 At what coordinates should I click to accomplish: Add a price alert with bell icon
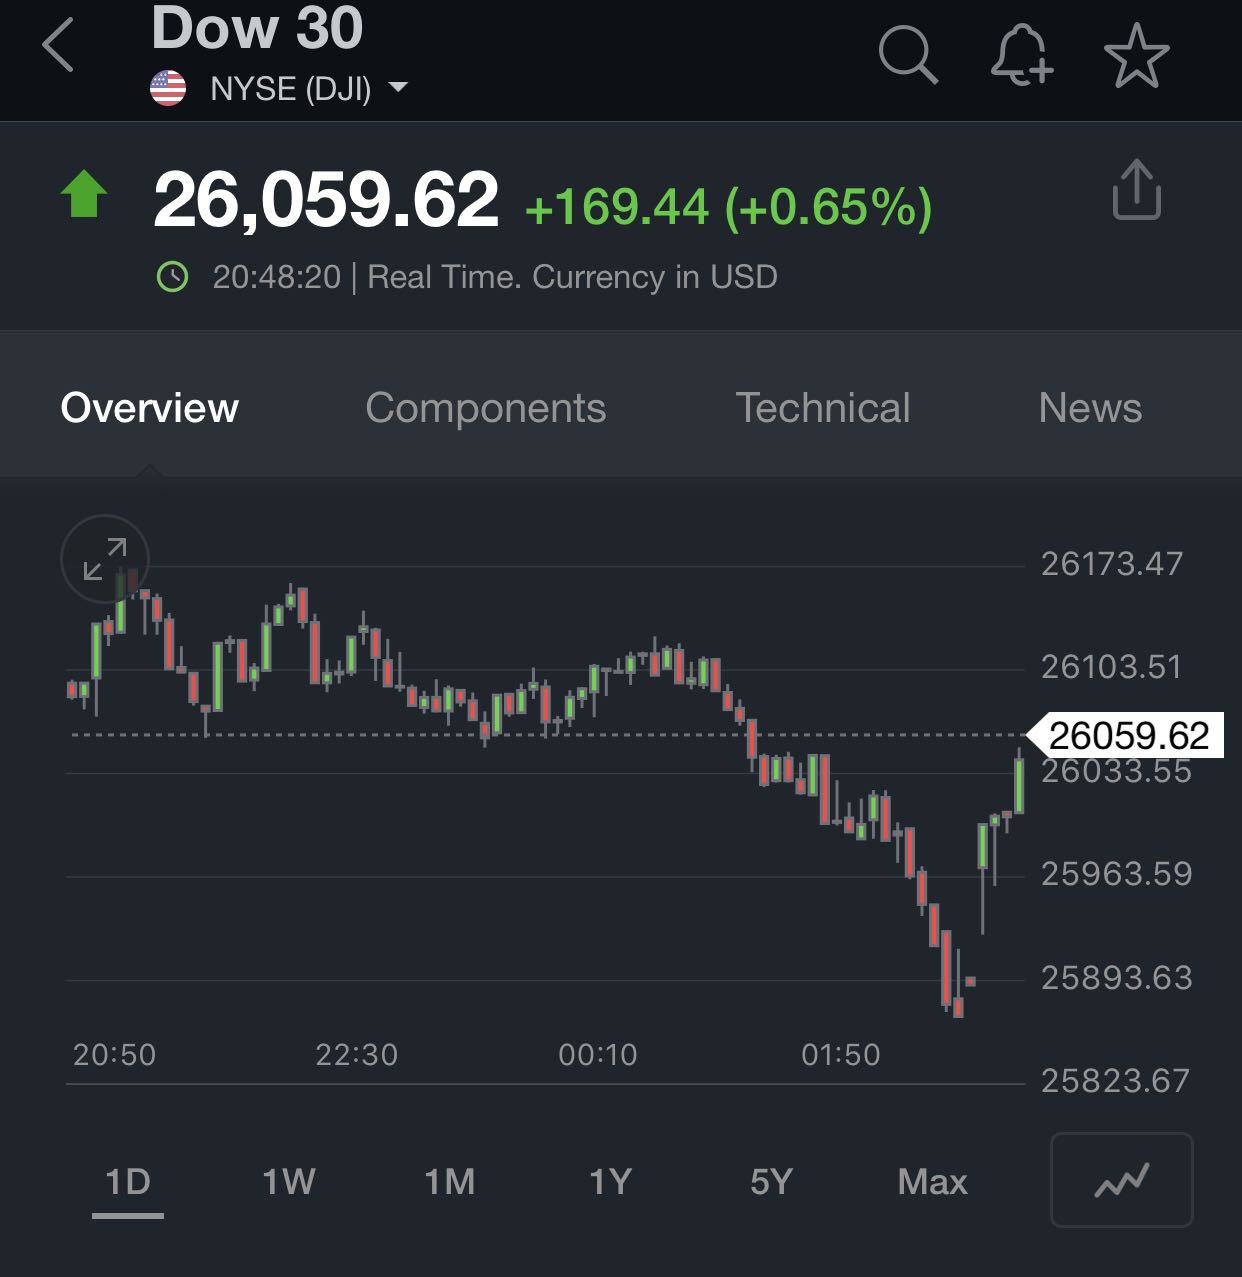(x=1022, y=53)
